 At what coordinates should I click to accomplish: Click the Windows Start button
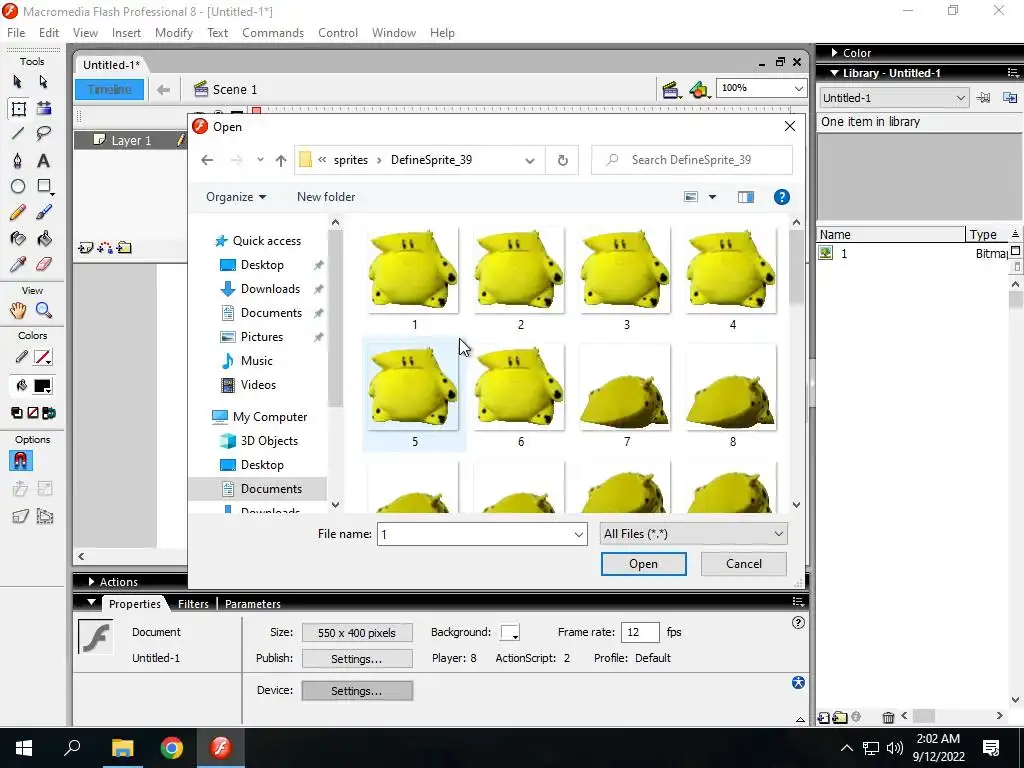(x=24, y=748)
